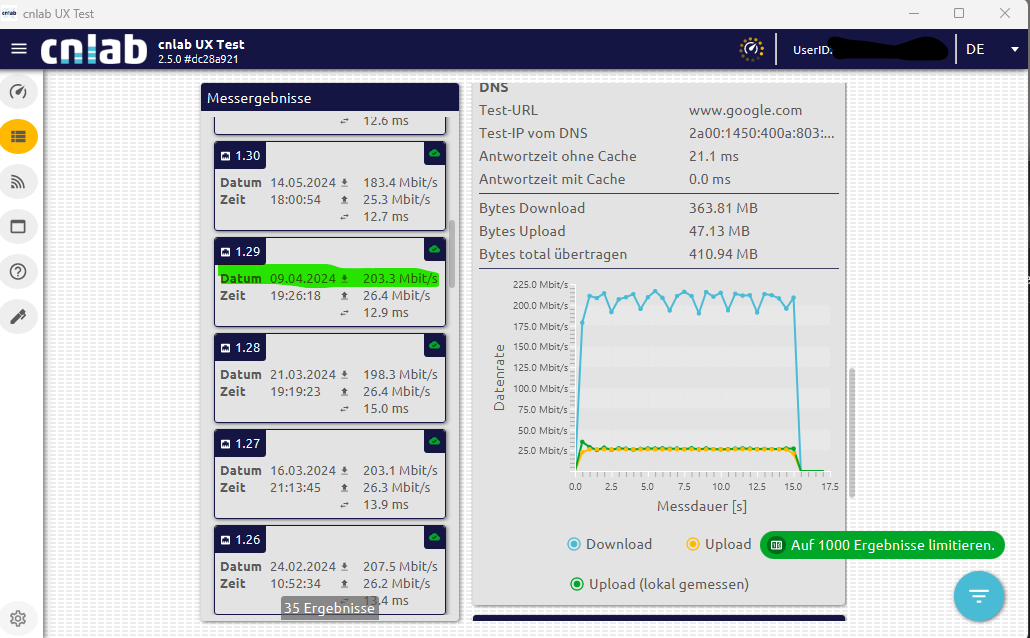The width and height of the screenshot is (1030, 638).
Task: Open the hamburger navigation menu
Action: (19, 49)
